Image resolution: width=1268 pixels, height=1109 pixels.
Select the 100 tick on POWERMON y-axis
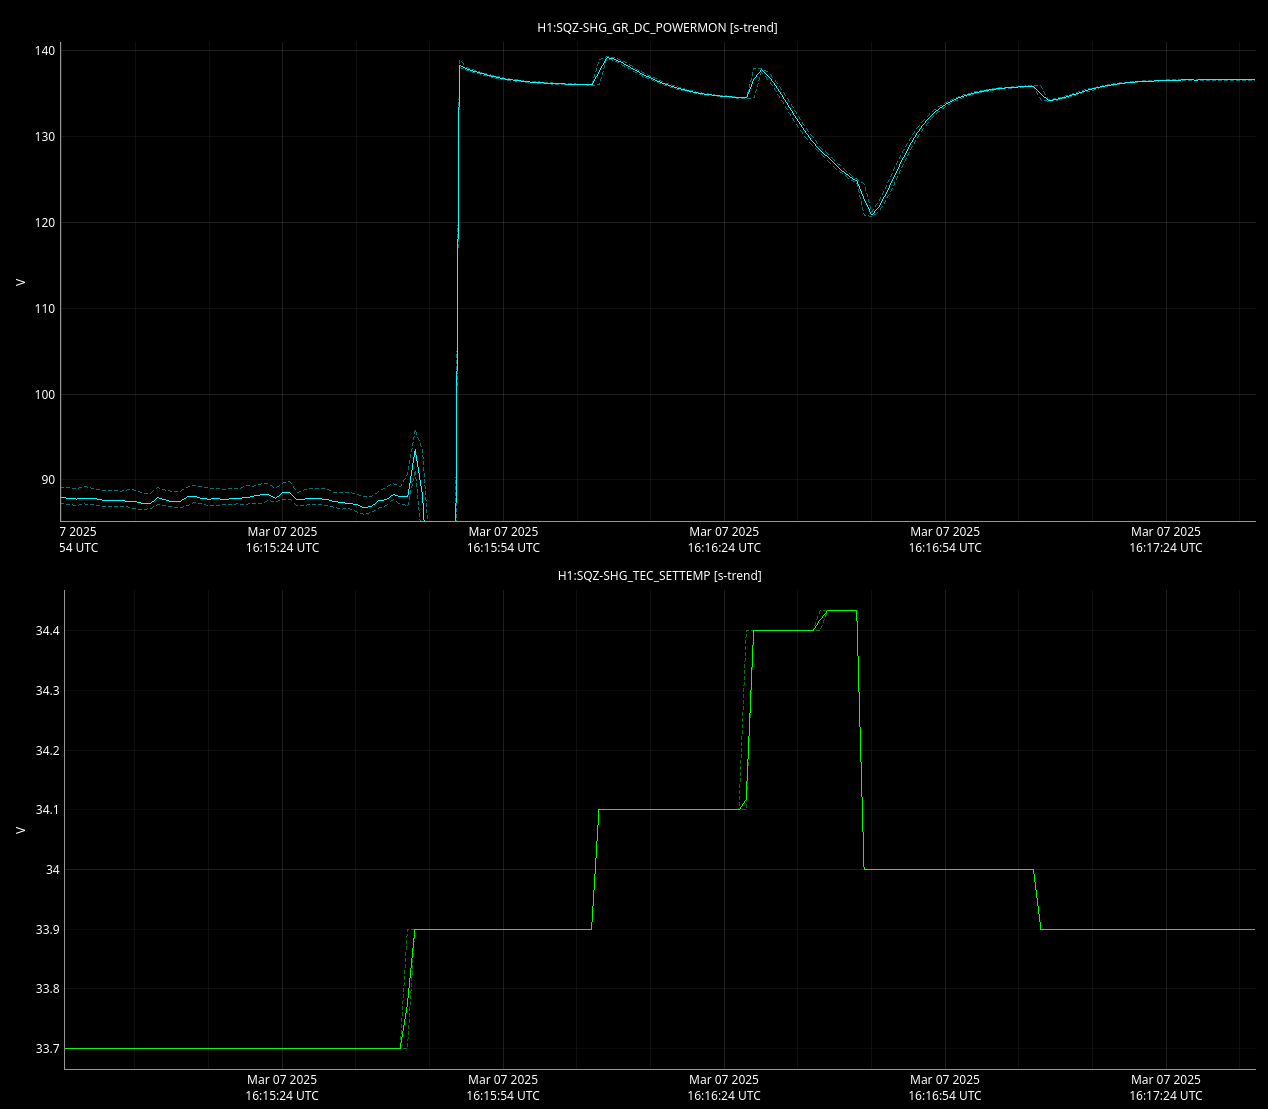point(45,395)
